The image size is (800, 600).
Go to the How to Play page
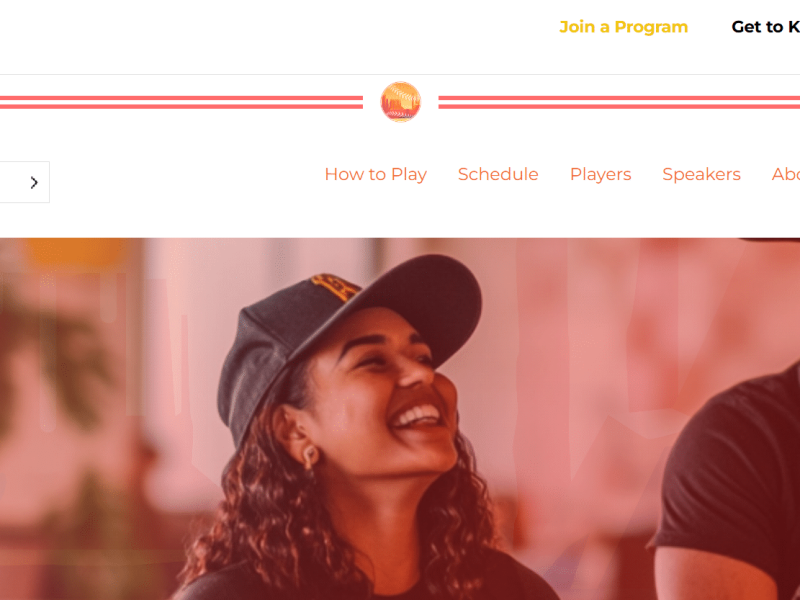click(376, 174)
